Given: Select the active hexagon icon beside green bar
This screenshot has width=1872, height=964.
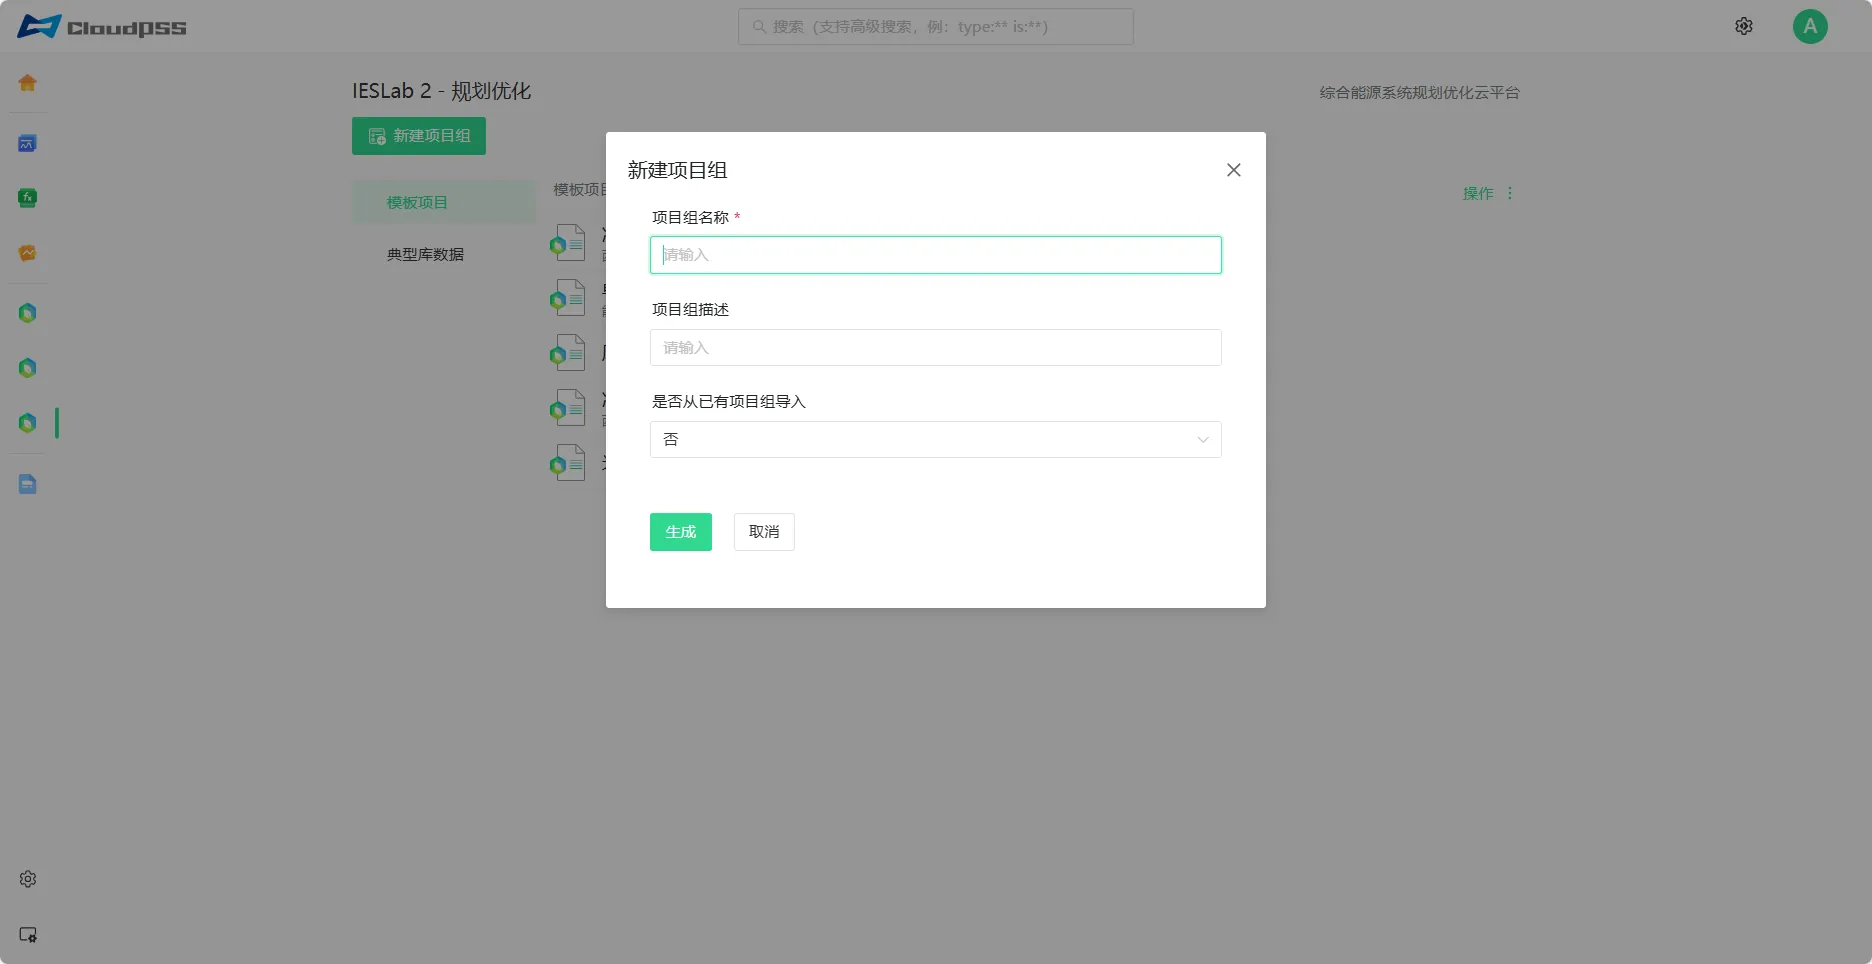Looking at the screenshot, I should click(28, 423).
